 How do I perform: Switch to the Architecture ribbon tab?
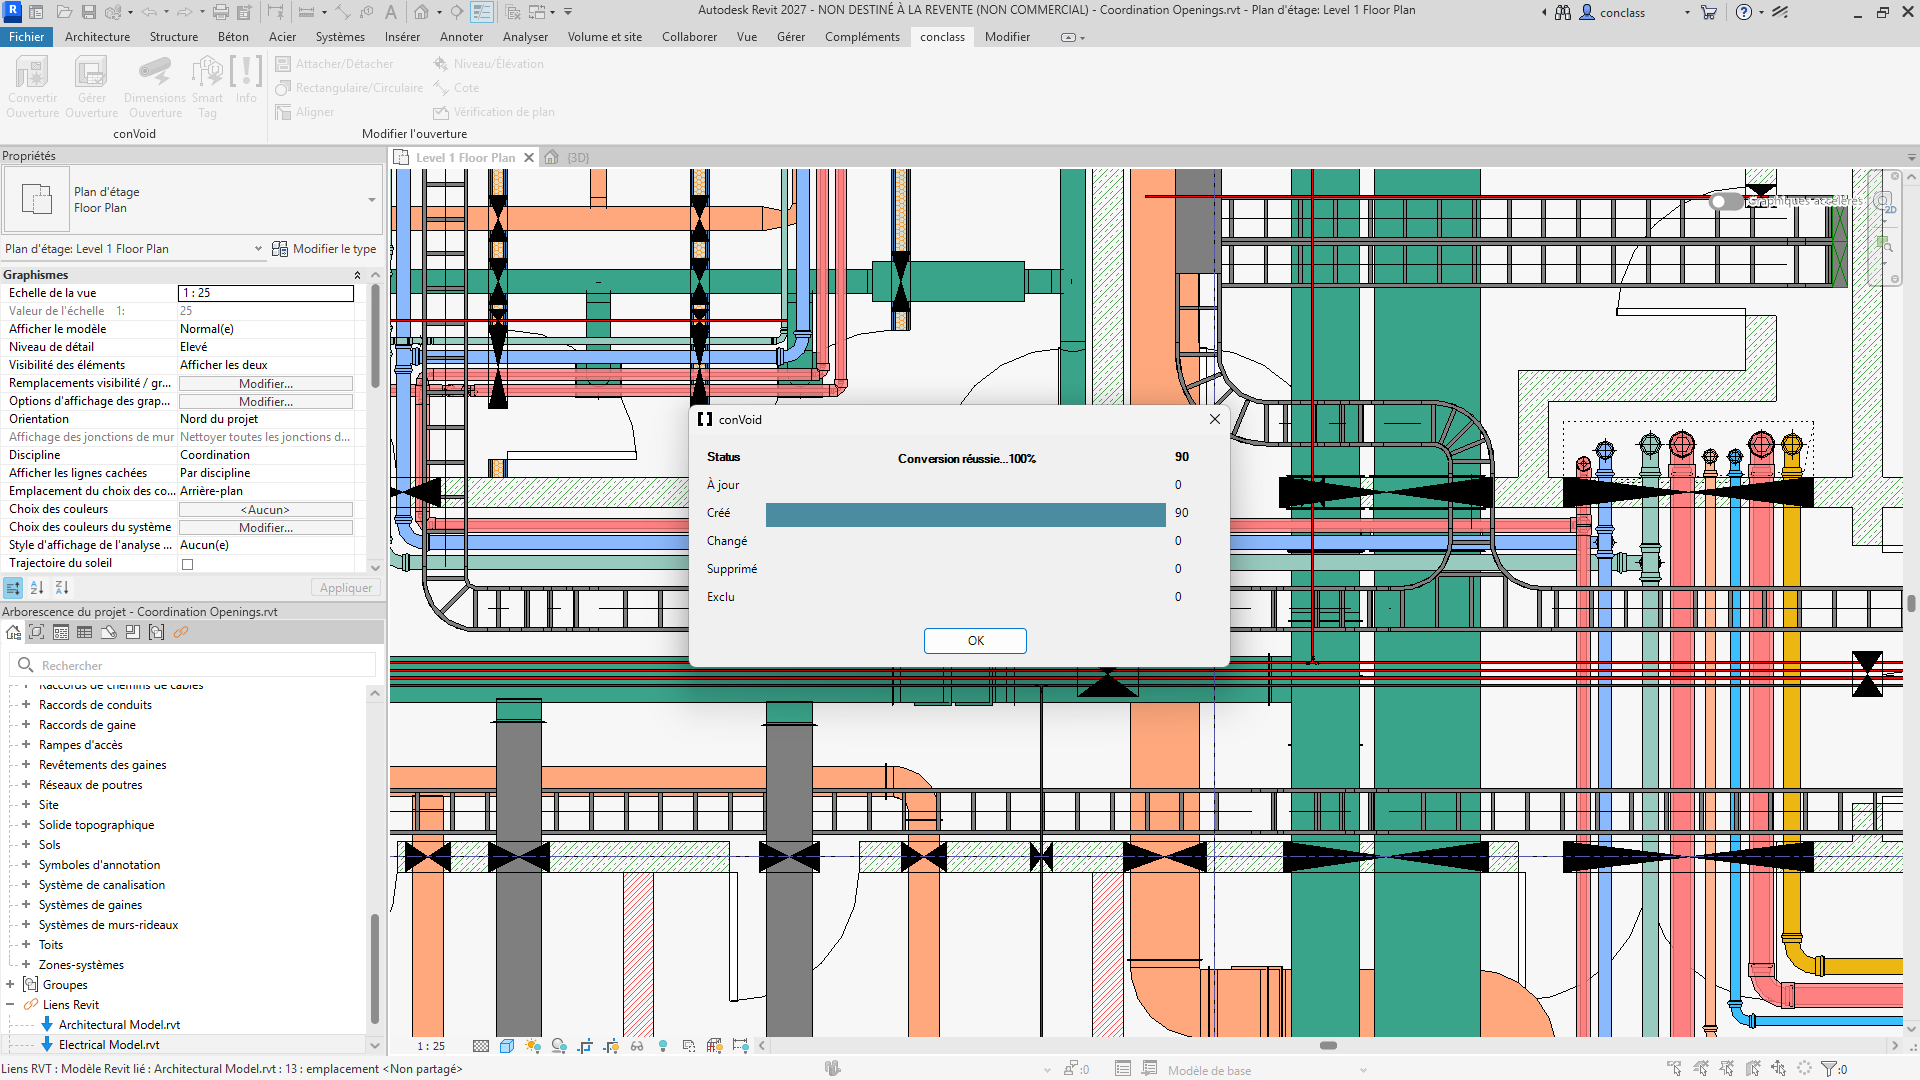(x=97, y=37)
